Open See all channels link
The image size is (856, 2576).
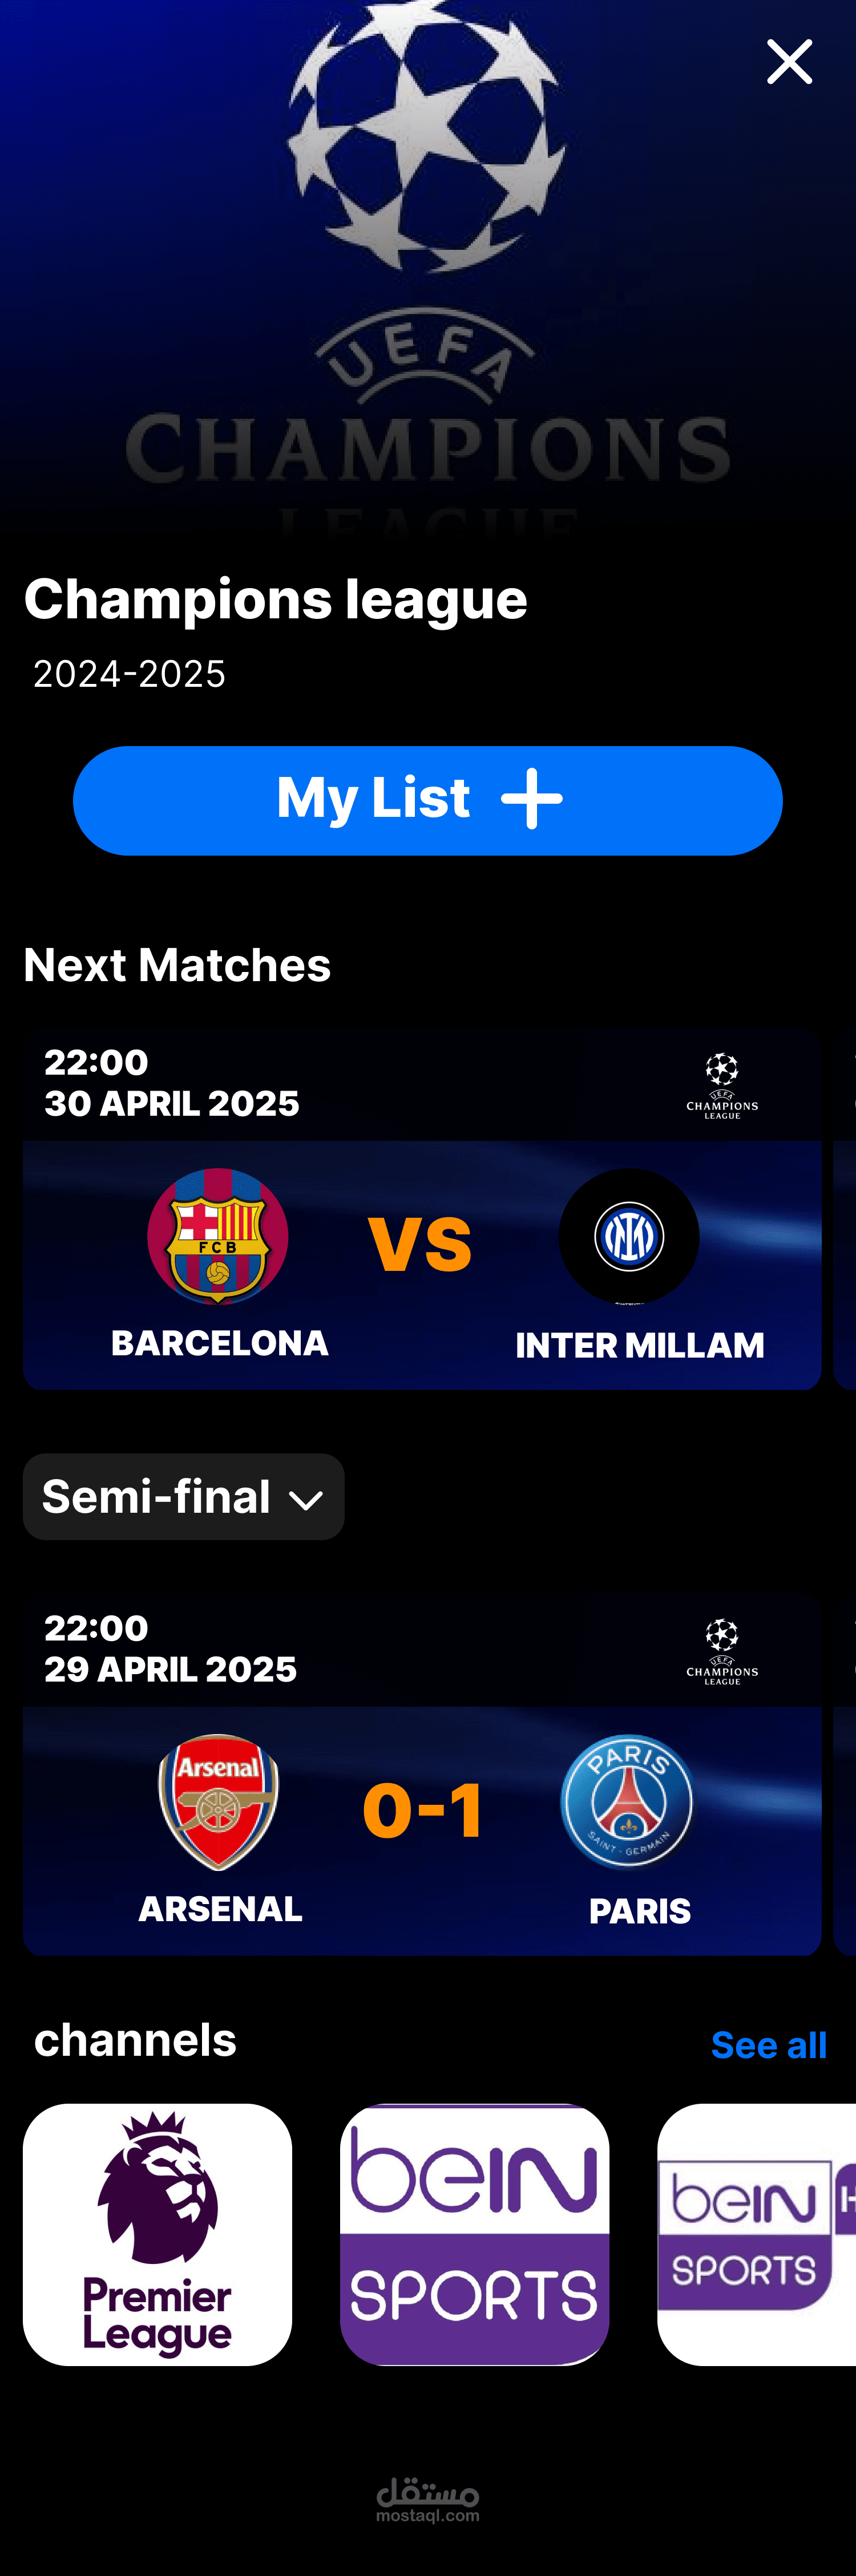[768, 2045]
